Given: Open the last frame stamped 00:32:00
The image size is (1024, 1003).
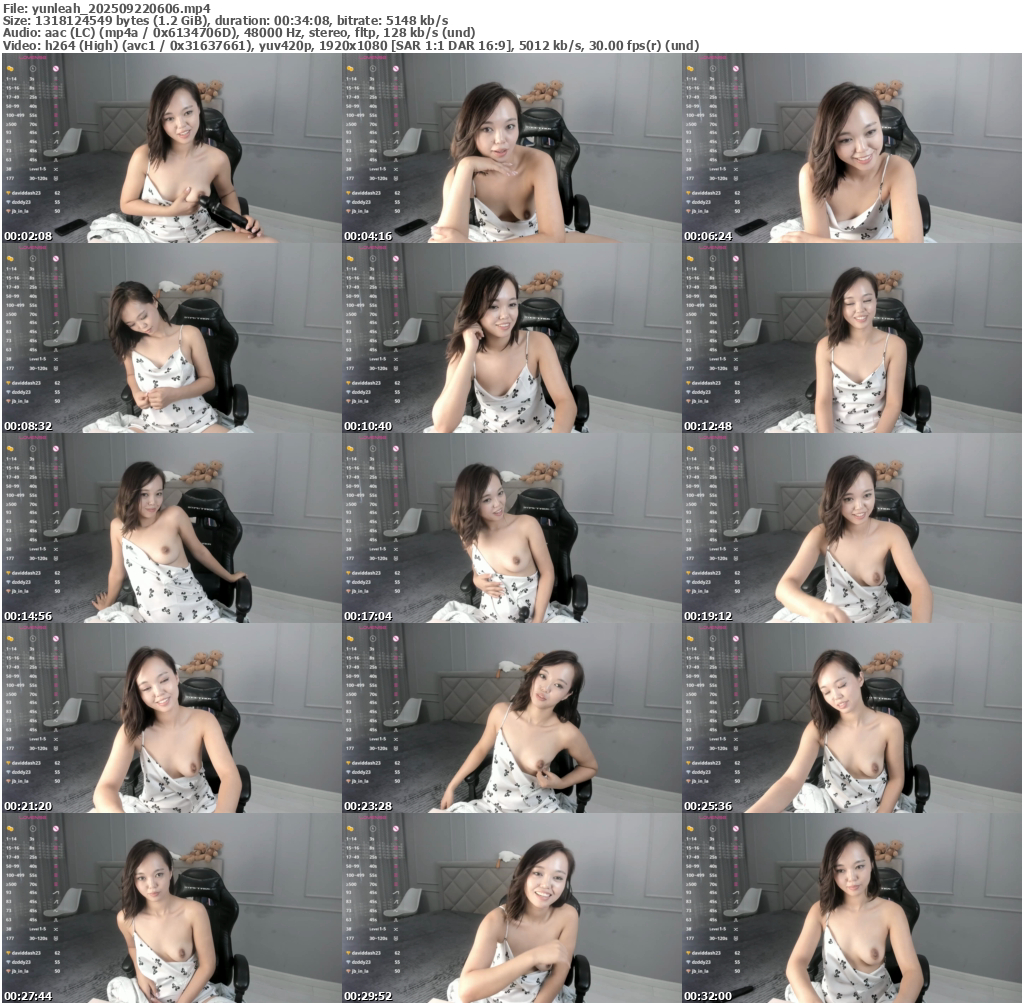Looking at the screenshot, I should (852, 908).
